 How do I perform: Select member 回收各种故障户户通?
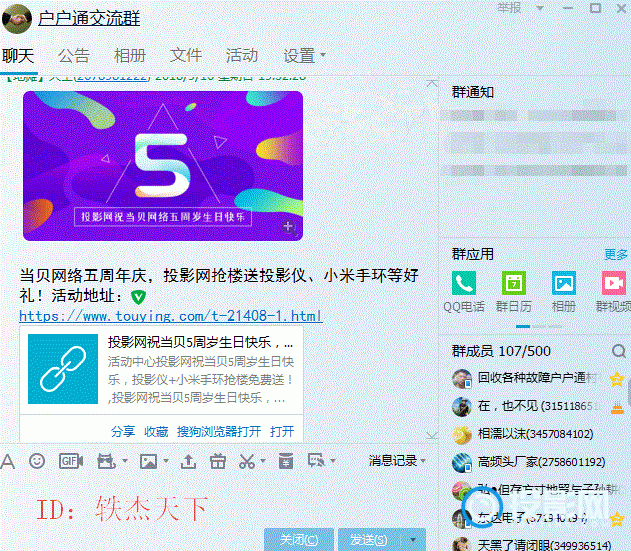point(538,378)
